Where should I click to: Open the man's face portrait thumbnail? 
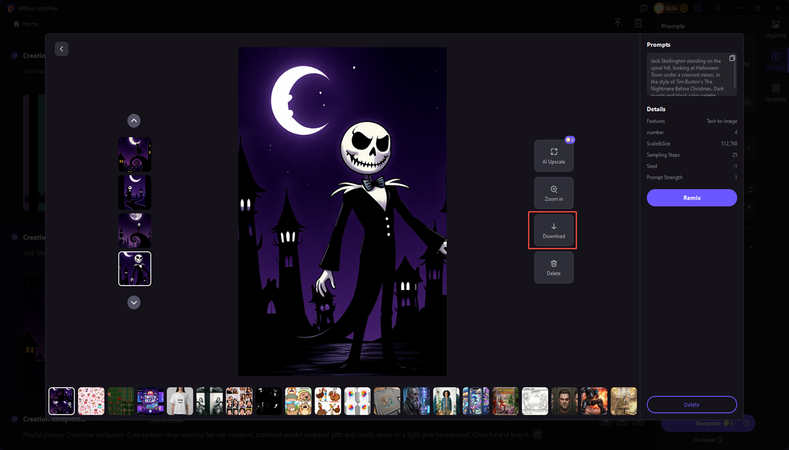click(565, 401)
